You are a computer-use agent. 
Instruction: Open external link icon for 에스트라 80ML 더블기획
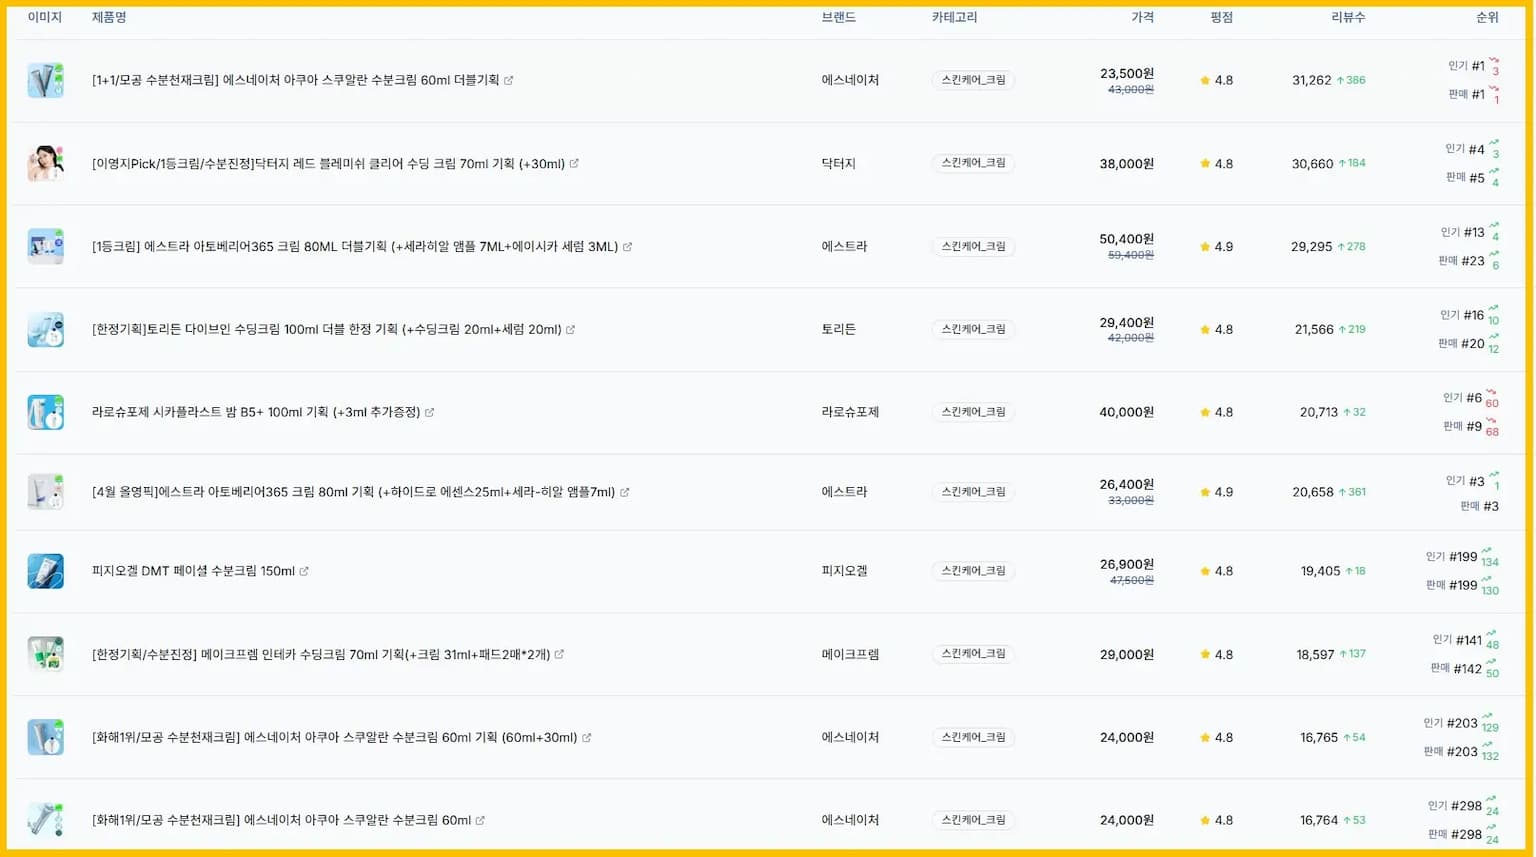tap(628, 246)
